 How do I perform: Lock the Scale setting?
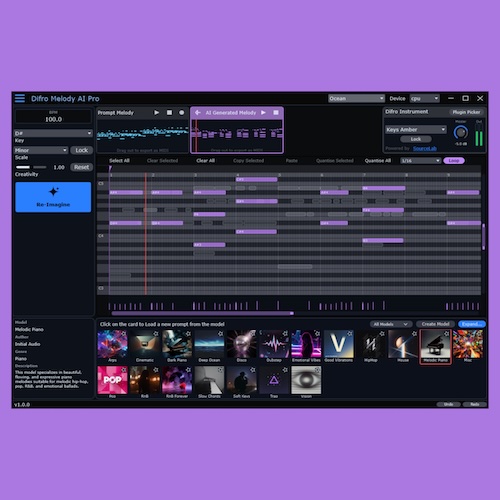81,150
